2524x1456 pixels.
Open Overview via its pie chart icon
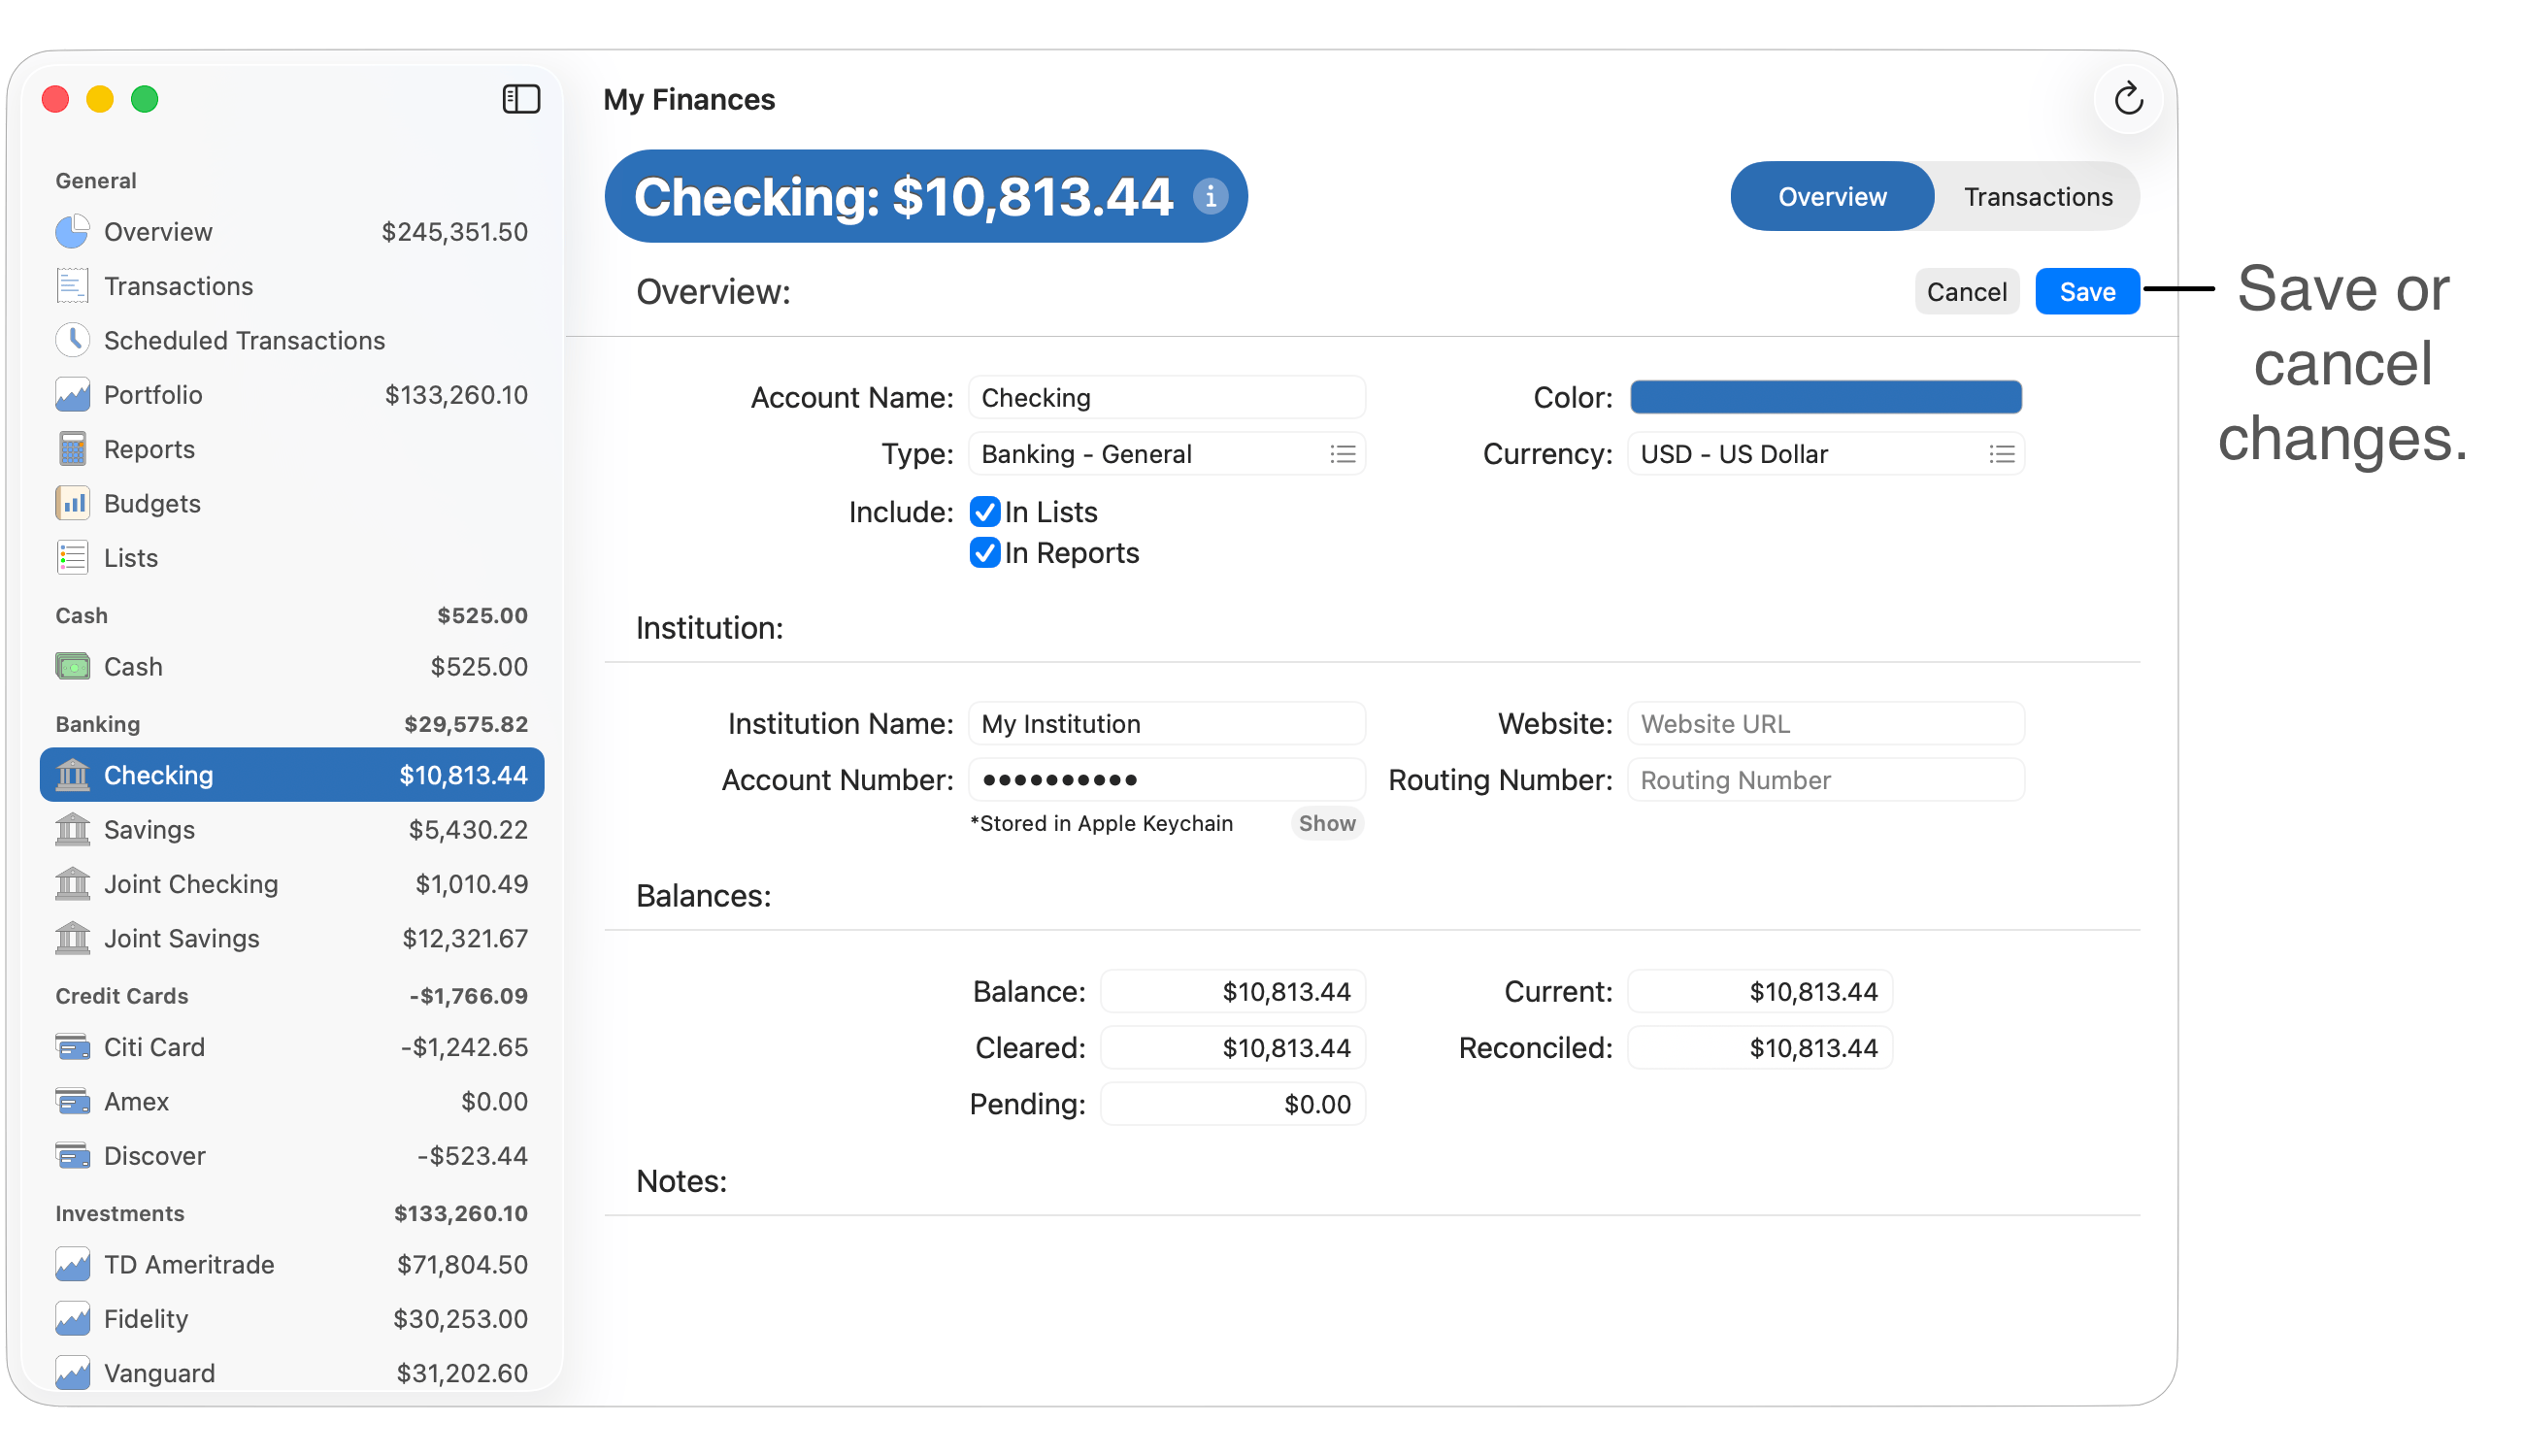click(x=72, y=232)
